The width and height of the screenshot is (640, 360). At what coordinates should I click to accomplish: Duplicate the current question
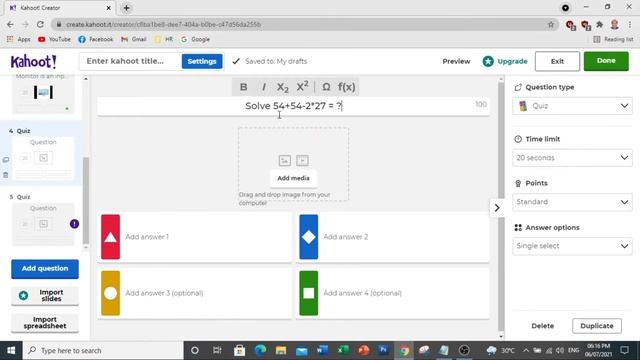597,326
